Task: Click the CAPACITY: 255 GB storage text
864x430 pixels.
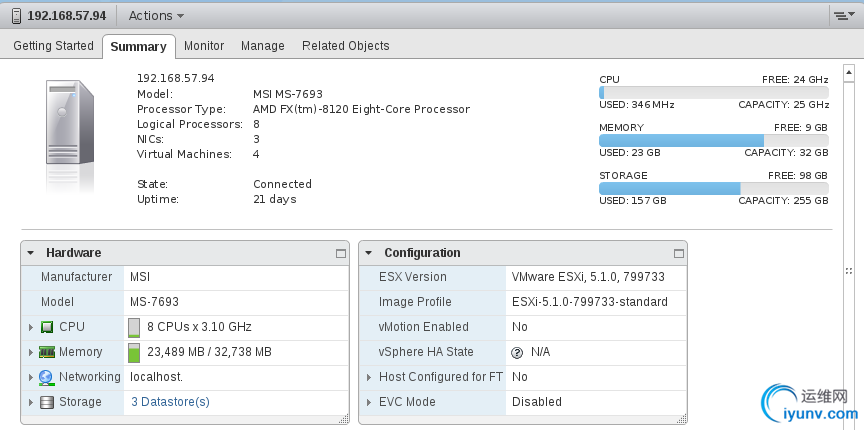Action: (784, 201)
